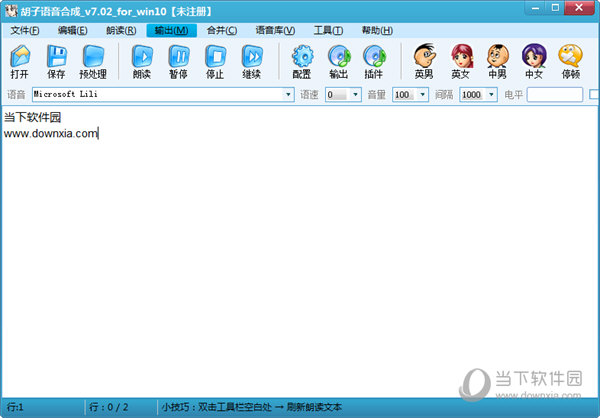Click the text line 当下软件园
600x418 pixels.
tap(33, 117)
